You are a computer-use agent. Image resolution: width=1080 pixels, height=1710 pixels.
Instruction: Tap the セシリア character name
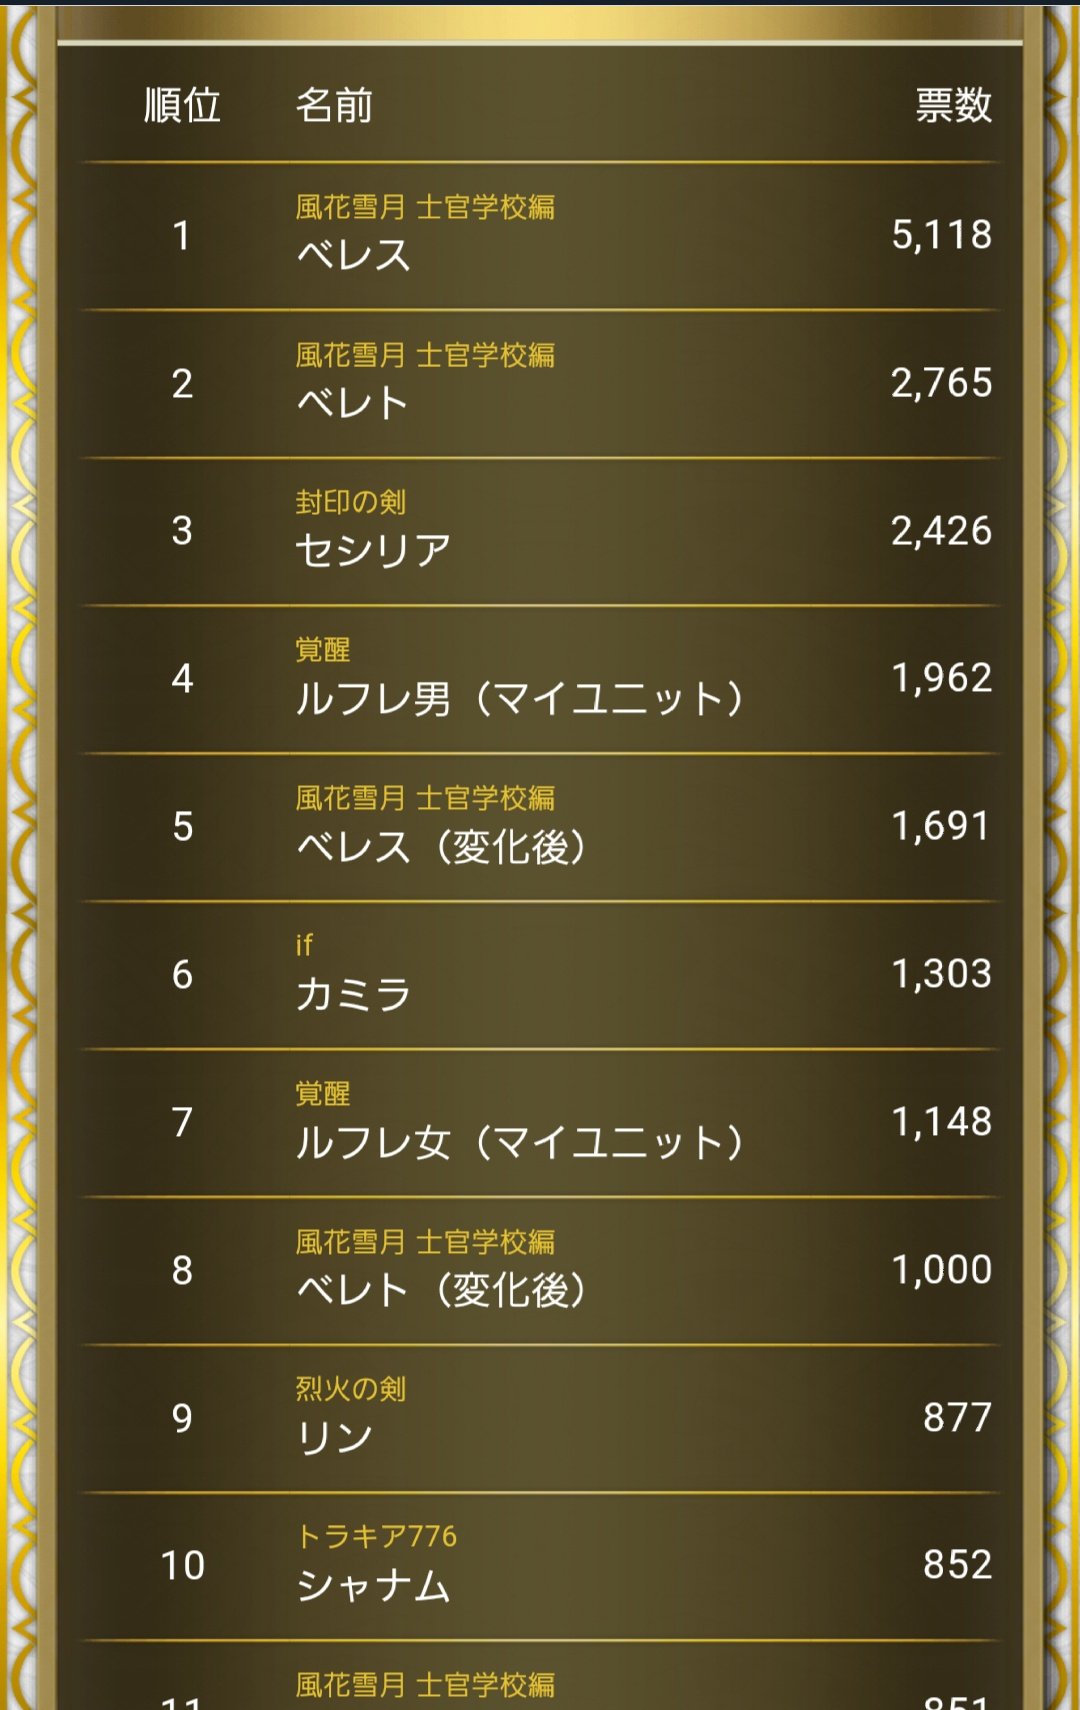pos(373,550)
